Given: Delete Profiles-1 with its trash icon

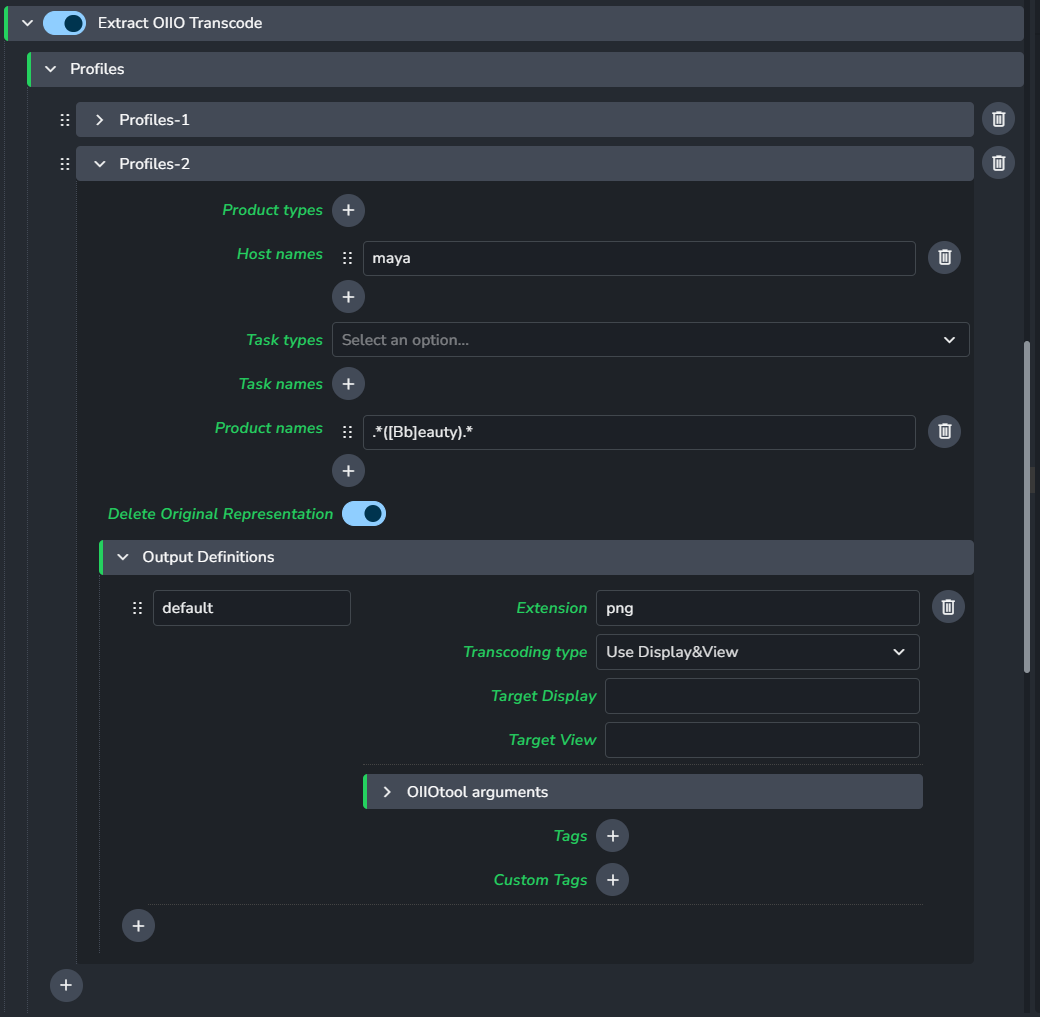Looking at the screenshot, I should click(x=998, y=119).
